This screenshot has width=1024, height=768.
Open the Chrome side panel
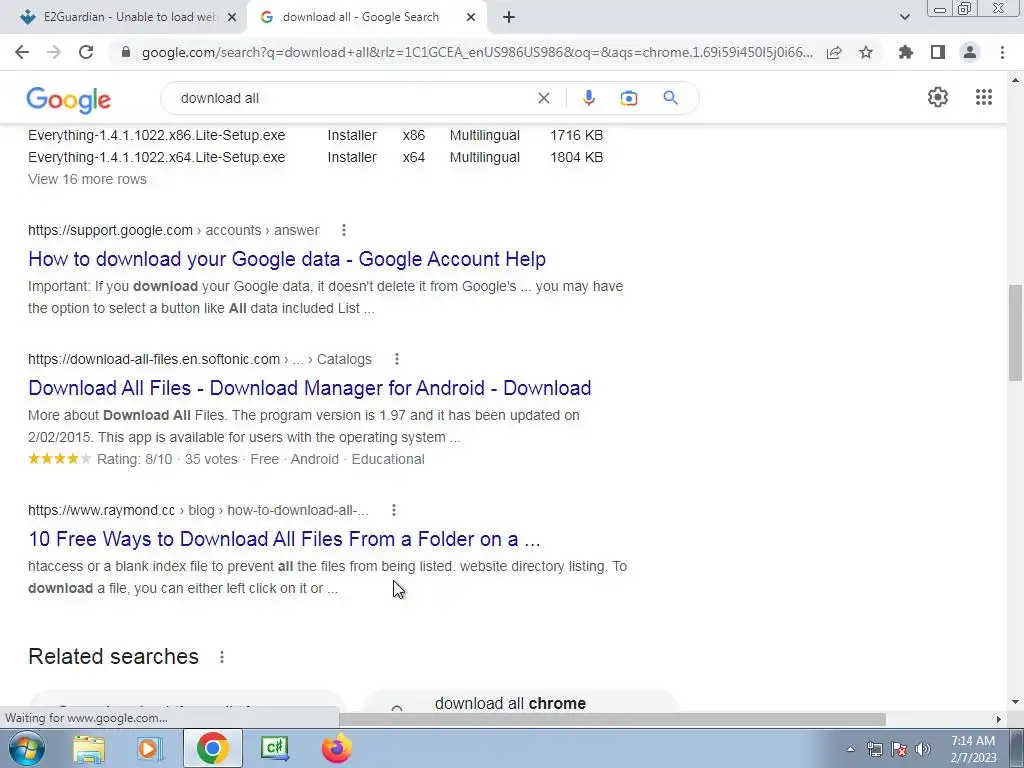[x=938, y=52]
